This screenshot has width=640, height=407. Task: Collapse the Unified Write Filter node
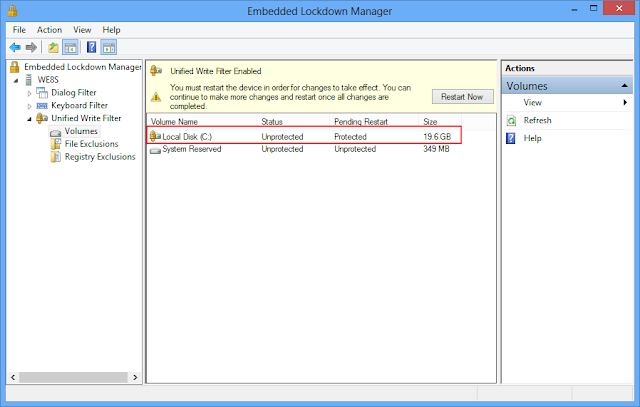click(29, 119)
